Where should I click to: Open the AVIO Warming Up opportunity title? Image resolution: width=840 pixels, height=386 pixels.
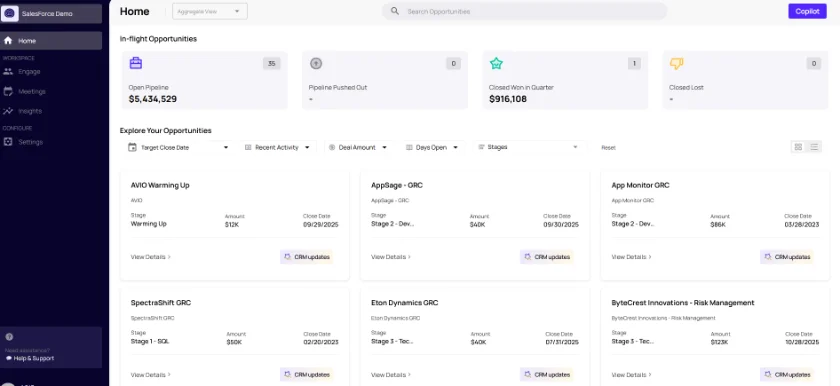coord(160,185)
